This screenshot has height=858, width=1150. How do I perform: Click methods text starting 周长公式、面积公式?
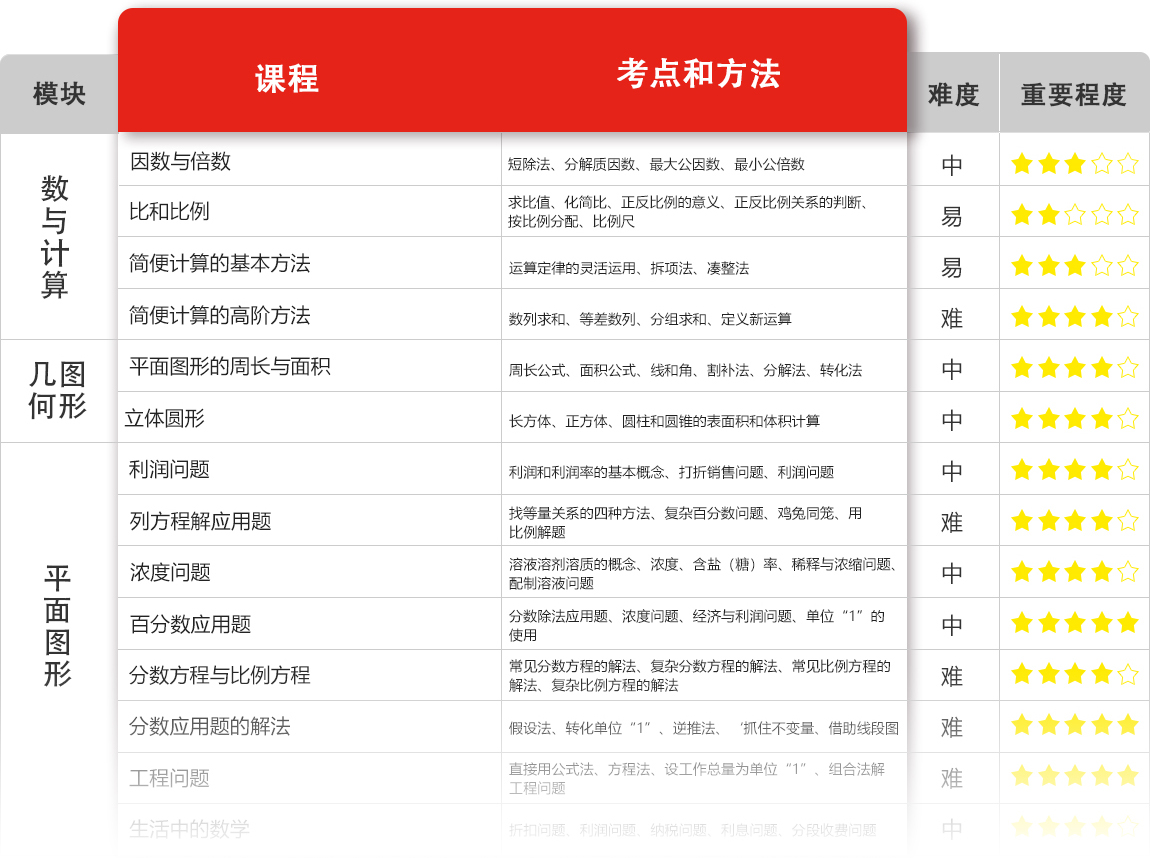click(x=685, y=370)
